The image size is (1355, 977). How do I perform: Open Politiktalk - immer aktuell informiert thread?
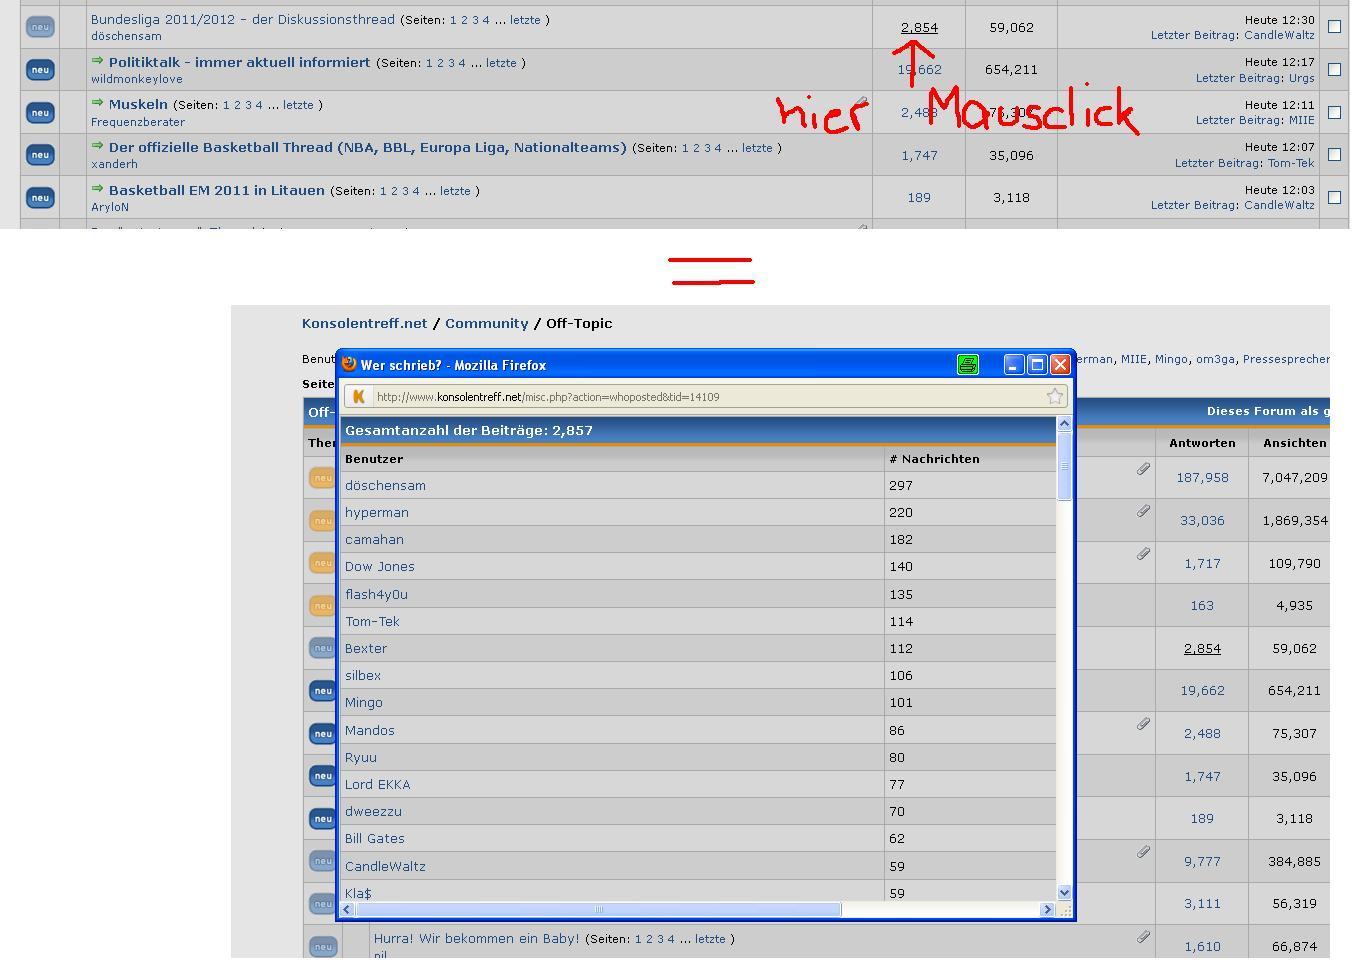[239, 62]
